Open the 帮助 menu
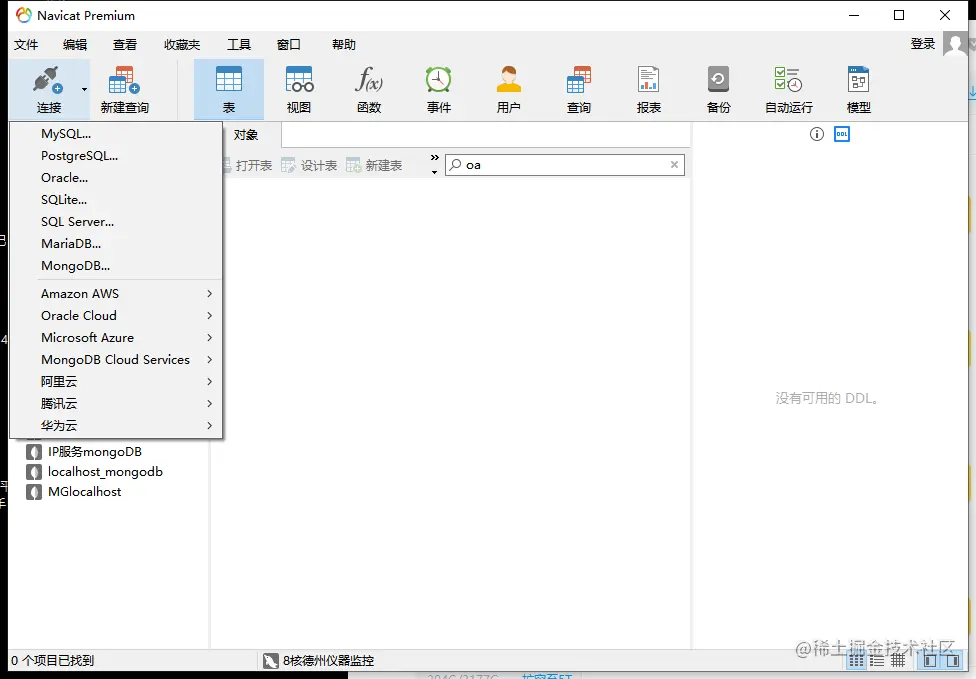Viewport: 976px width, 679px height. 344,44
